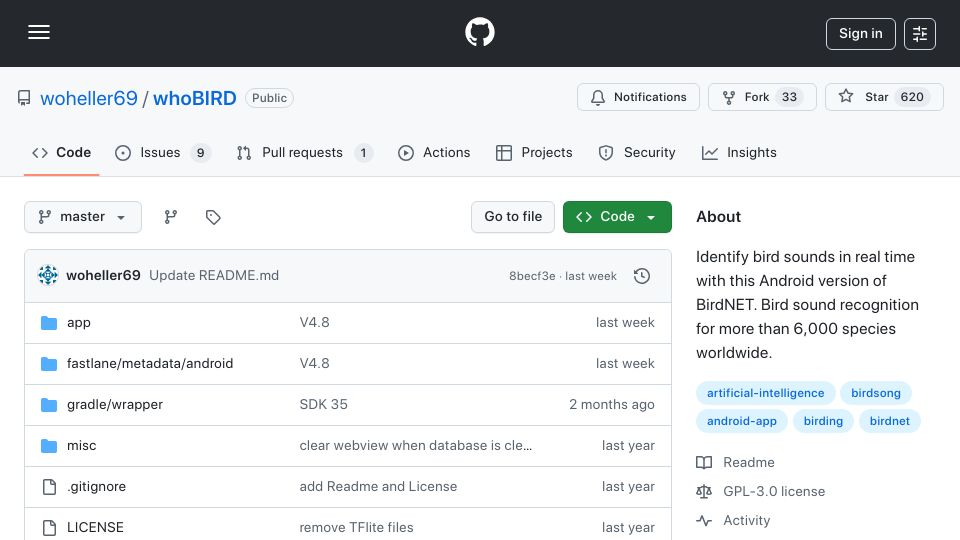Click the misc folder icon
The height and width of the screenshot is (540, 960).
[x=49, y=446]
